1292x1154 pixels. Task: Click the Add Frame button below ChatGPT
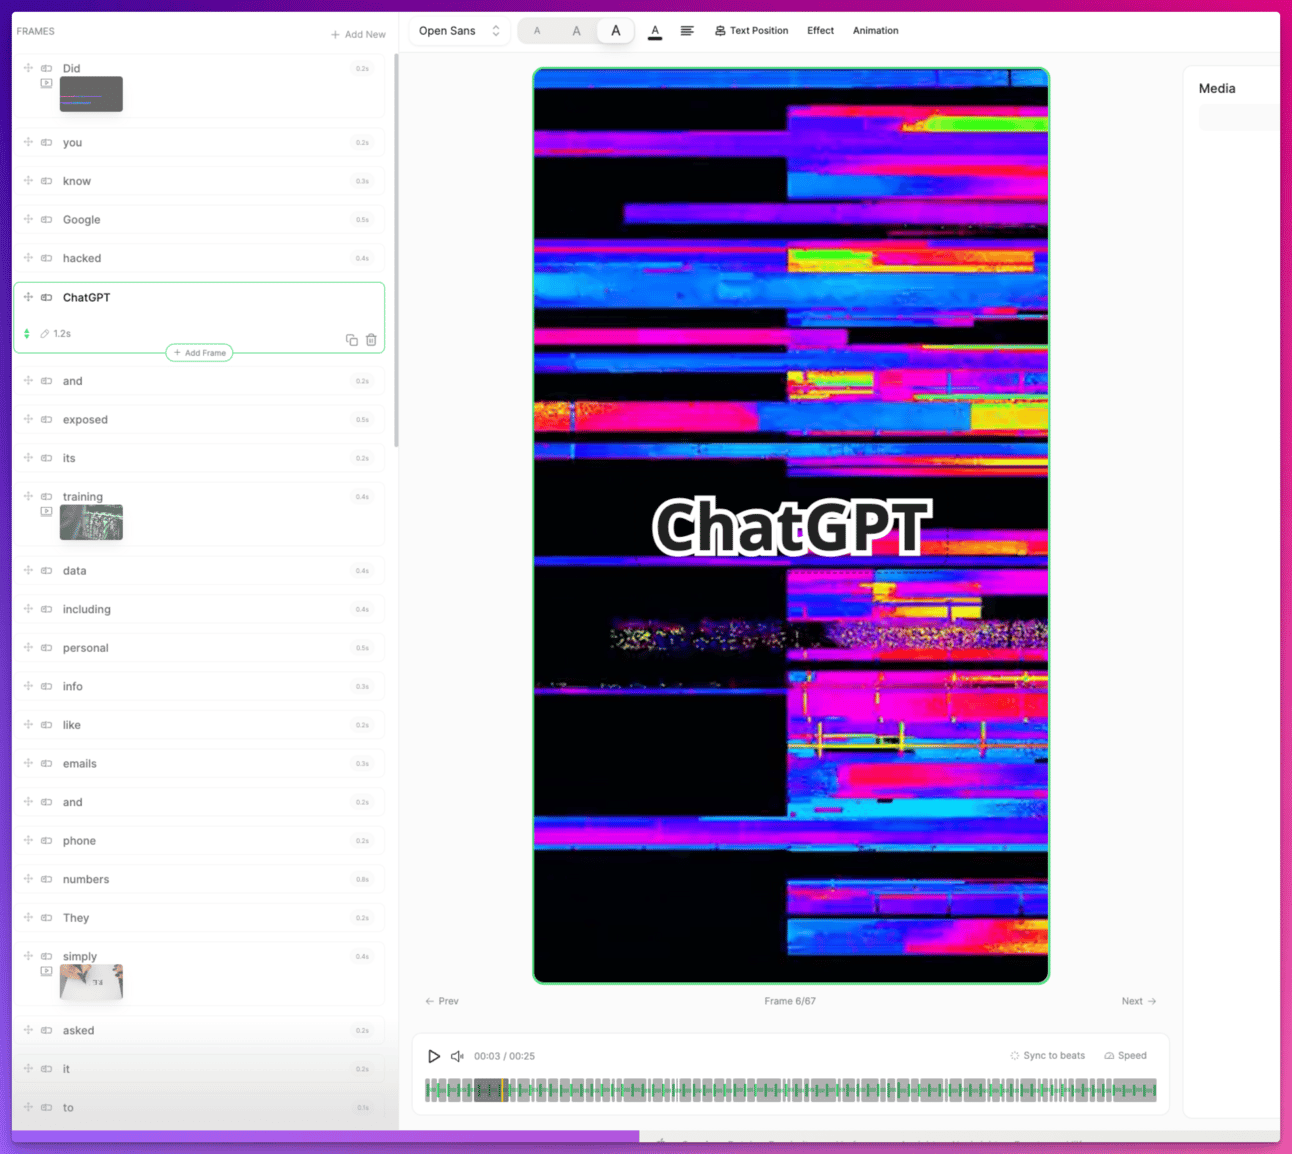[x=200, y=353]
